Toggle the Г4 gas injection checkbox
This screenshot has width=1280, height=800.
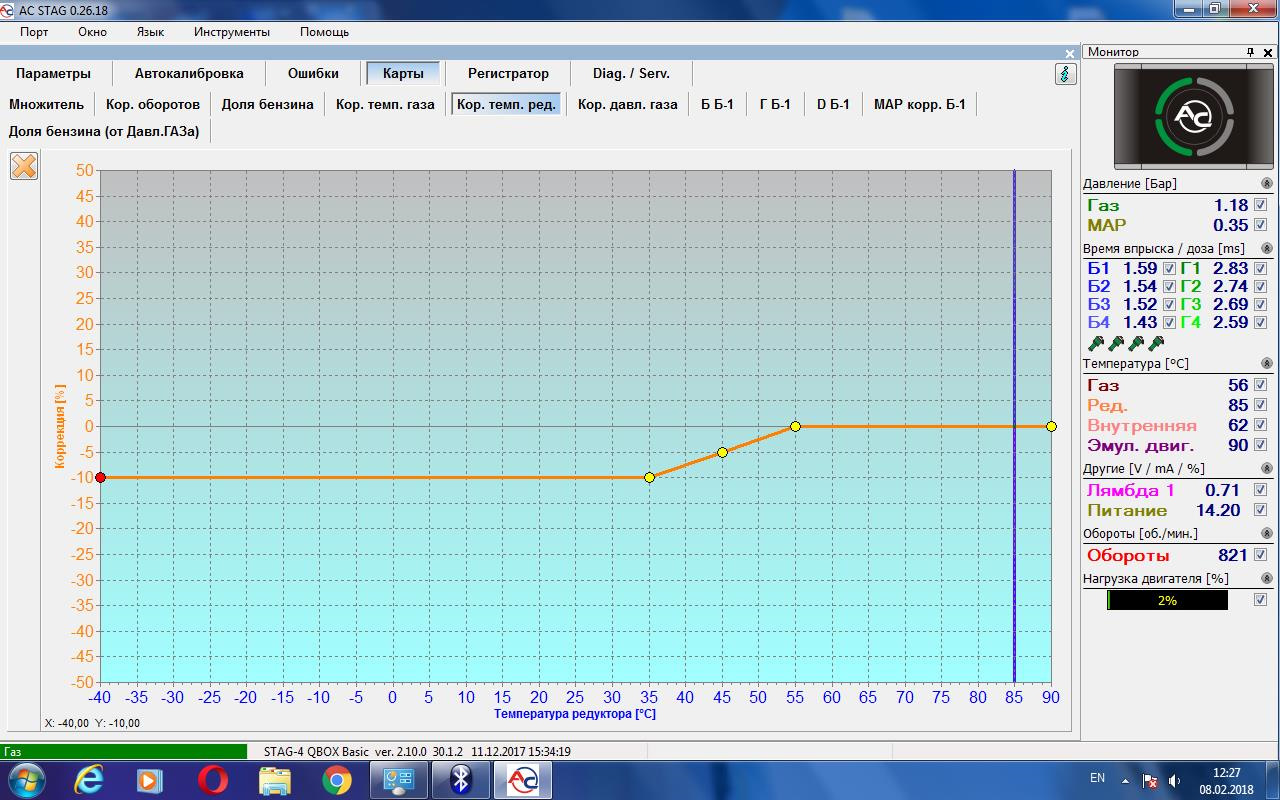(x=1260, y=322)
